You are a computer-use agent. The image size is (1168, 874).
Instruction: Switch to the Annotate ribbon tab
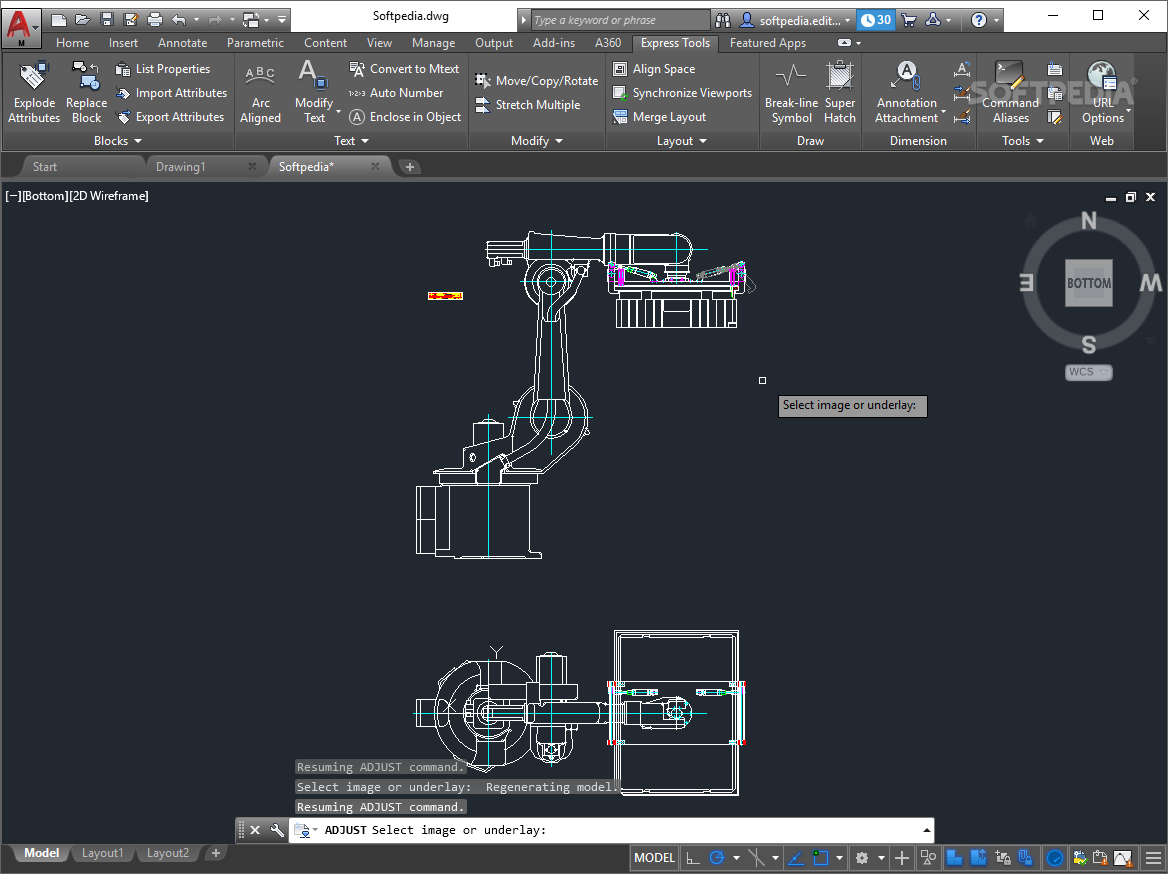point(182,43)
